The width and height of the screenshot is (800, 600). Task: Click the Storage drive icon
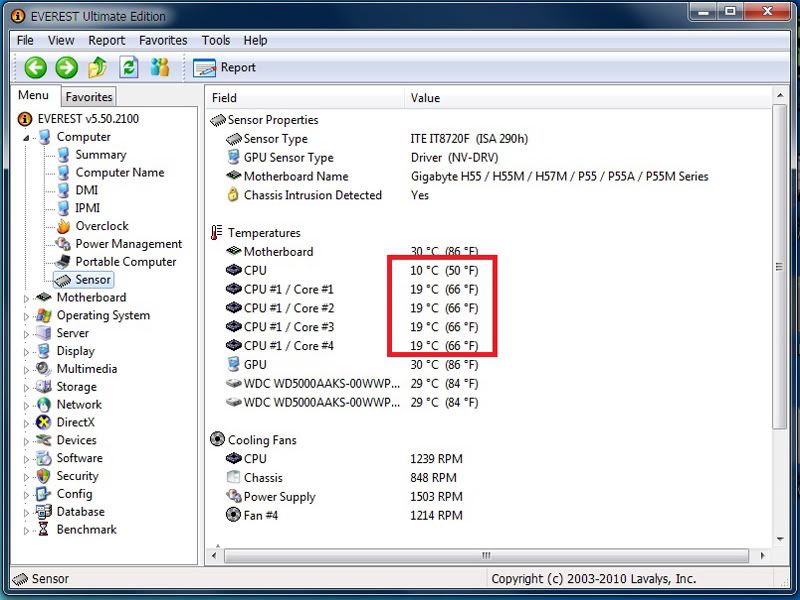44,386
